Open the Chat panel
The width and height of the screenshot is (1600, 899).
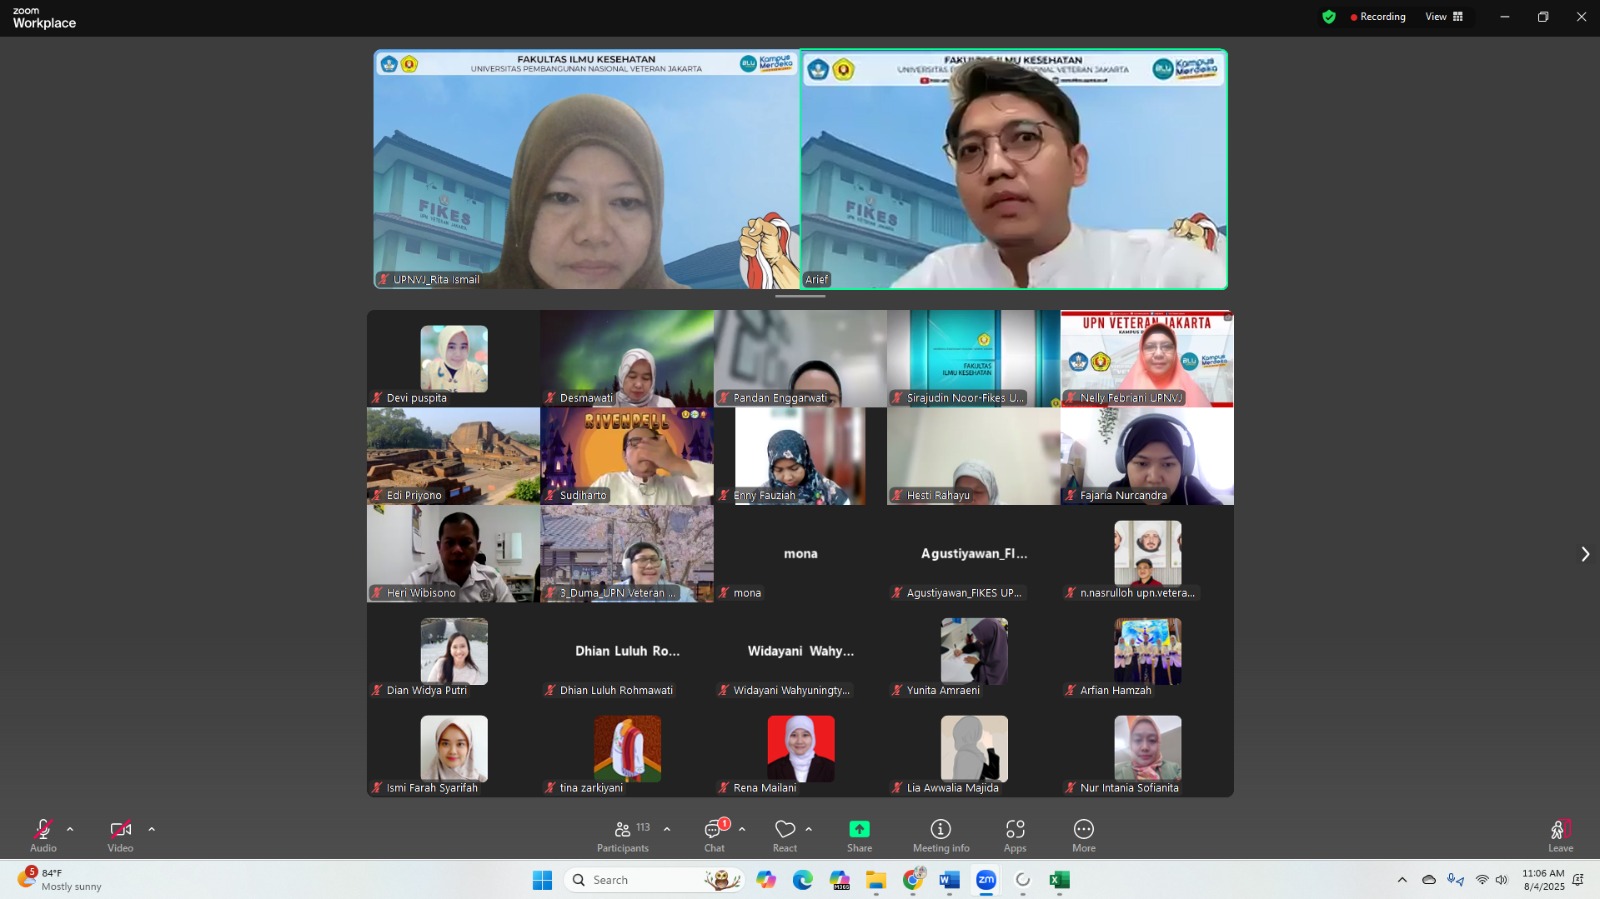(715, 835)
